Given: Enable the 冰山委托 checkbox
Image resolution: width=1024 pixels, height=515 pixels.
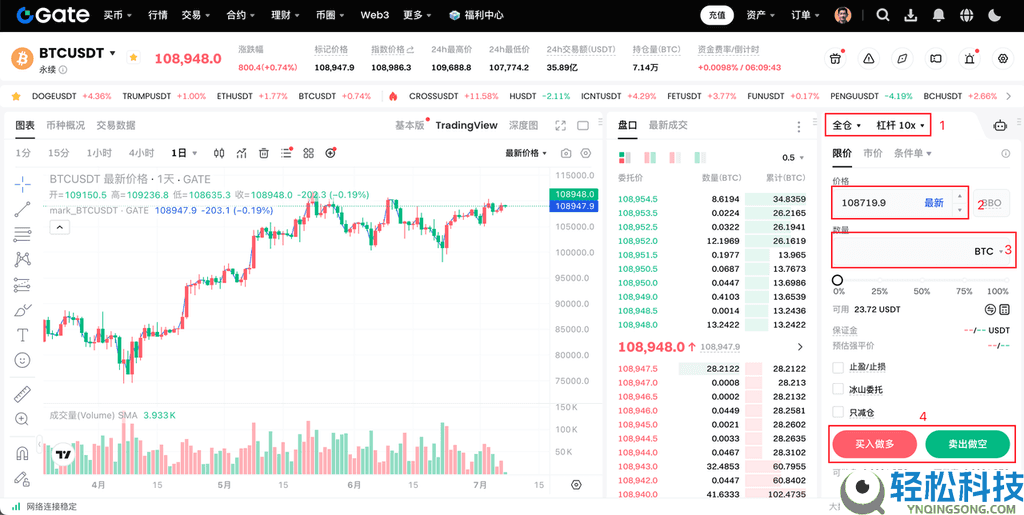Looking at the screenshot, I should (x=838, y=390).
